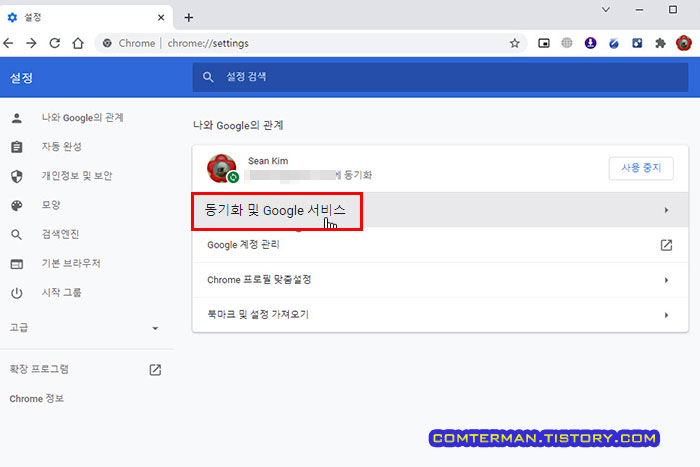Click the address bar showing chrome://settings

point(311,43)
